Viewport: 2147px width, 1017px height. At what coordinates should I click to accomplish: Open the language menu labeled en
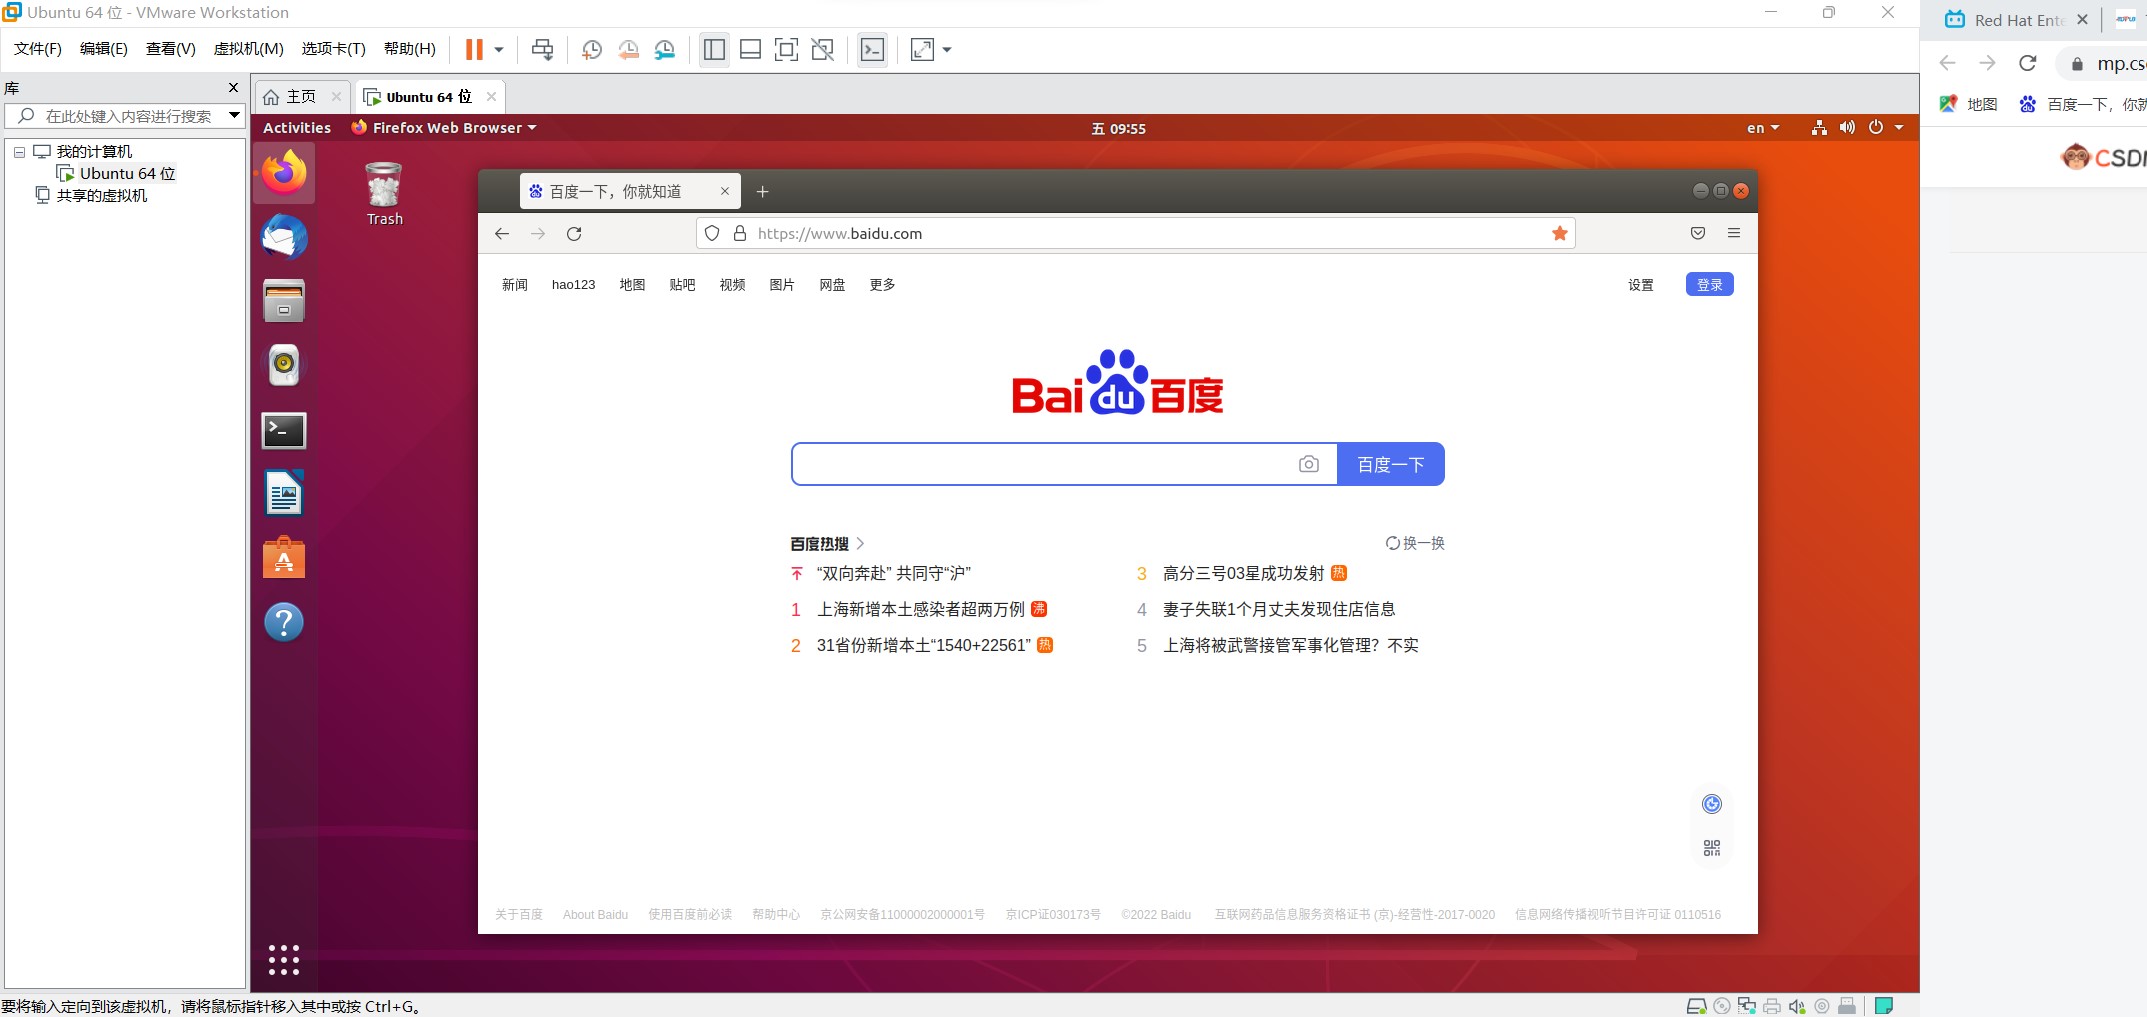coord(1761,127)
